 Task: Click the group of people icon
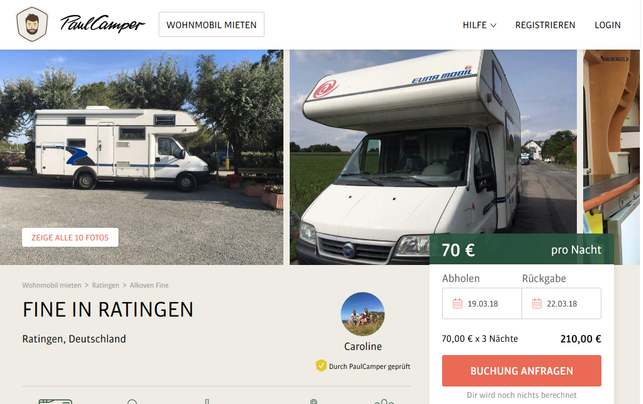(x=384, y=402)
